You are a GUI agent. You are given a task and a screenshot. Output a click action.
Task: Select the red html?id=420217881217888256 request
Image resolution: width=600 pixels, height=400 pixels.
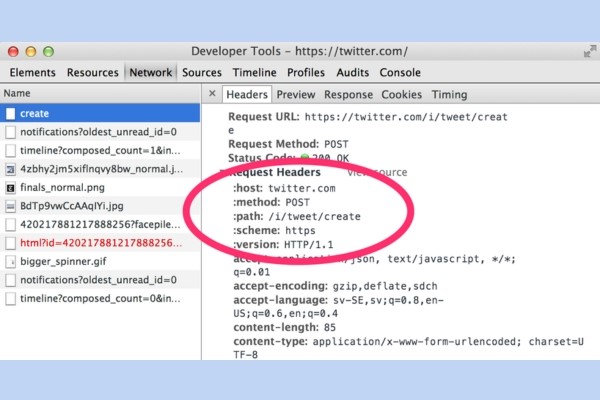point(100,243)
